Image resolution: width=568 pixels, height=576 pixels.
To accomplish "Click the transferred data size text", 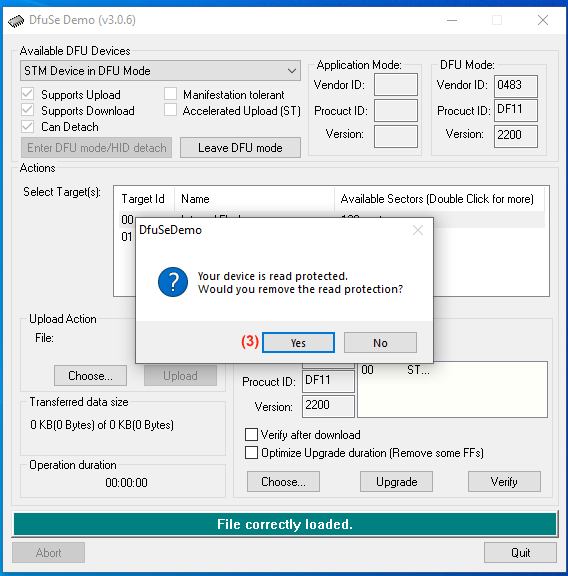I will click(102, 425).
